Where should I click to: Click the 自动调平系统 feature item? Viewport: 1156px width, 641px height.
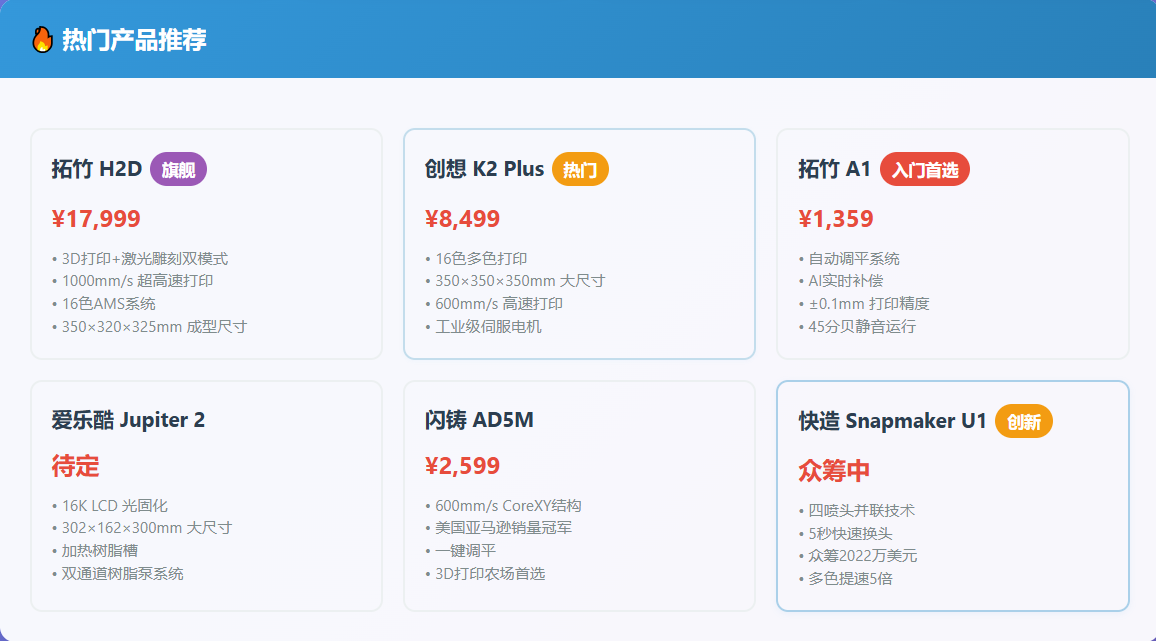[x=855, y=258]
